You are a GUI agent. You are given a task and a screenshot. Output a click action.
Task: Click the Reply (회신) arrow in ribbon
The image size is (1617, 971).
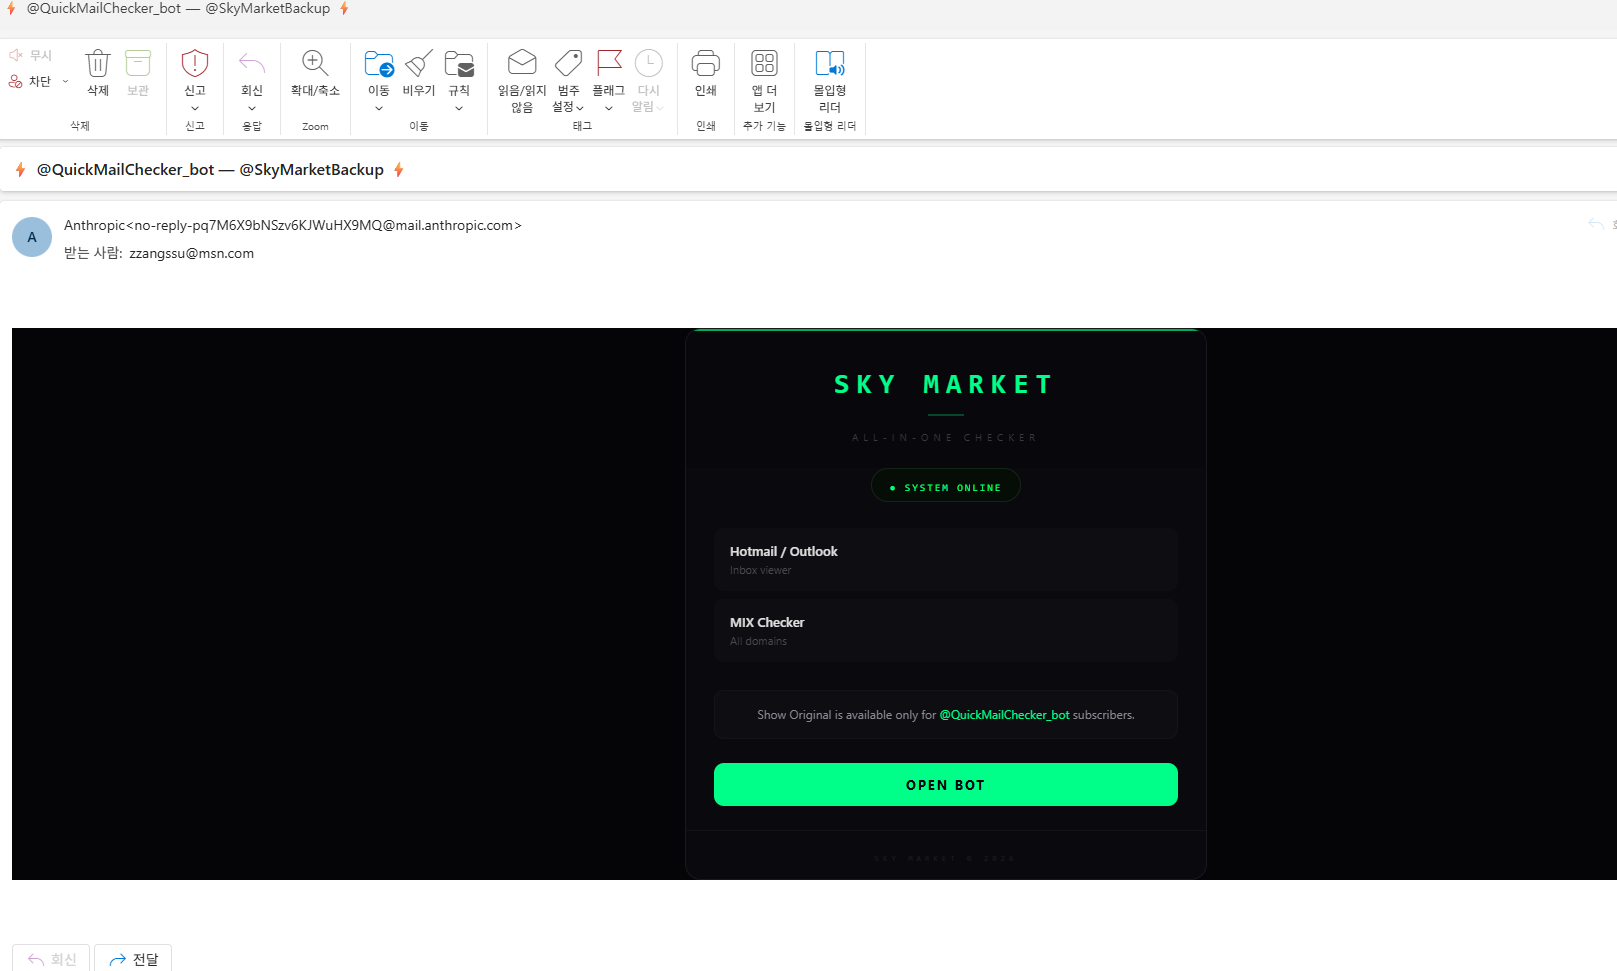pyautogui.click(x=252, y=64)
